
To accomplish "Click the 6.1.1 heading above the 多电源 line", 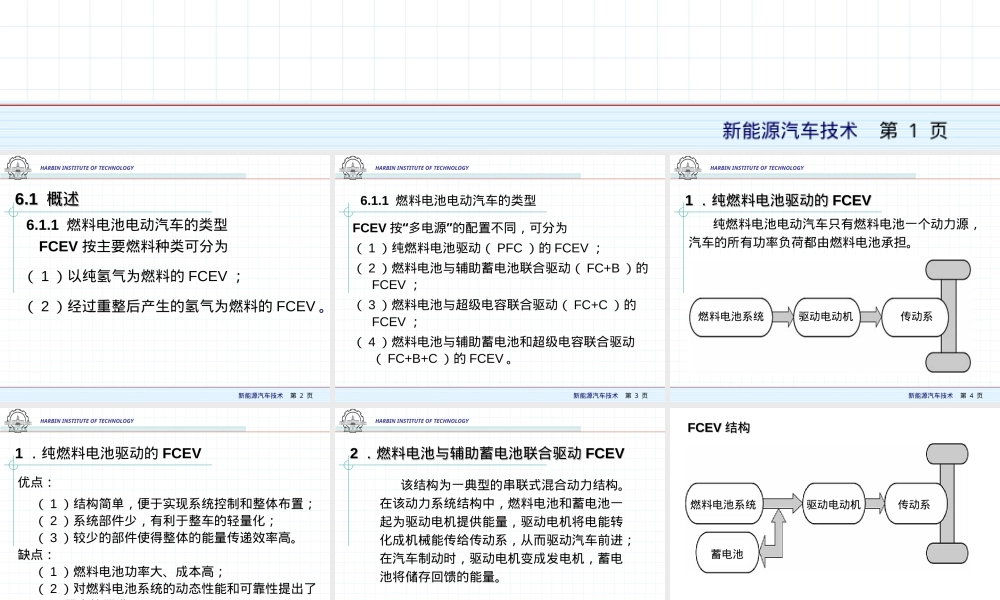I will tap(448, 201).
